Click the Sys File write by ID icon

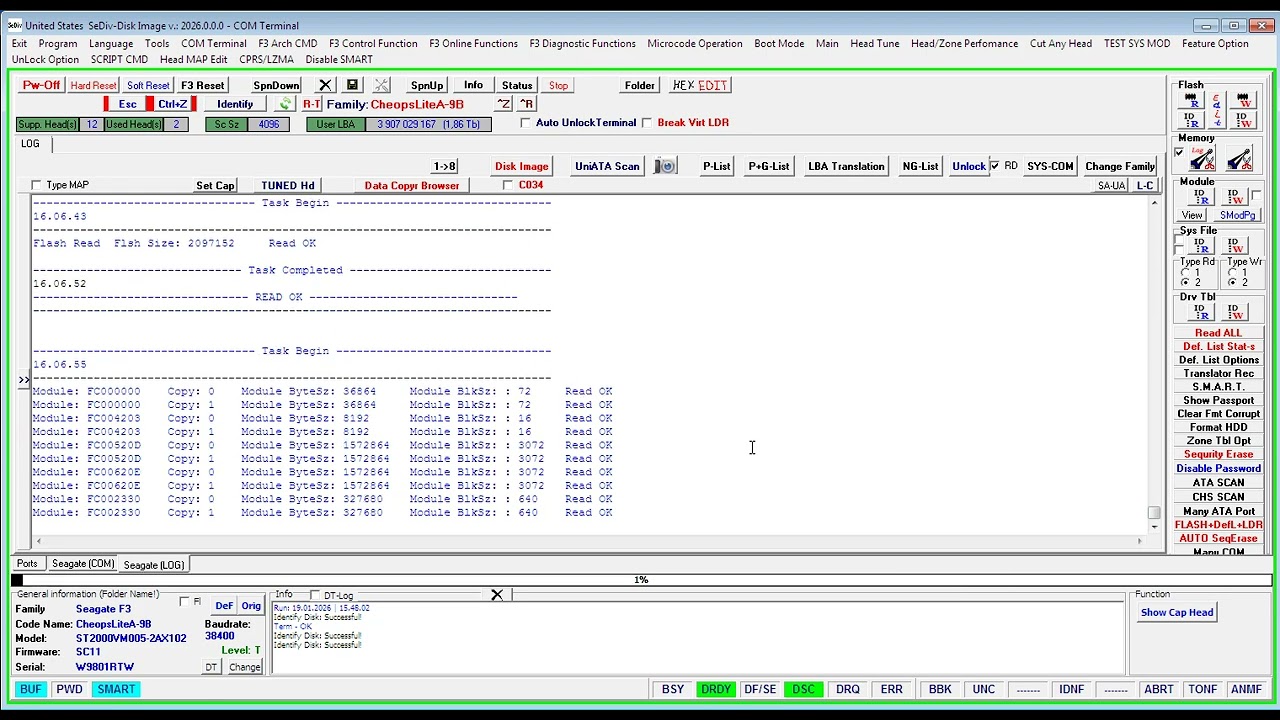1234,245
